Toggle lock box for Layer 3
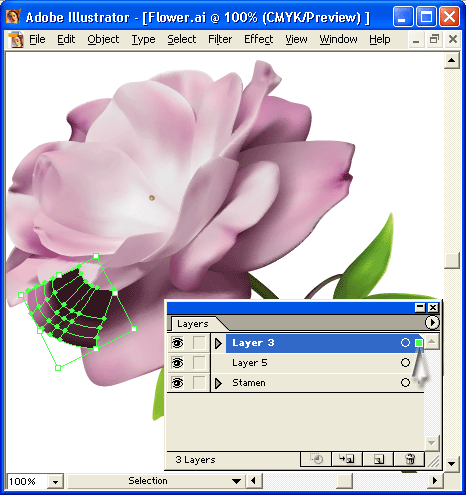This screenshot has height=495, width=466. [199, 343]
